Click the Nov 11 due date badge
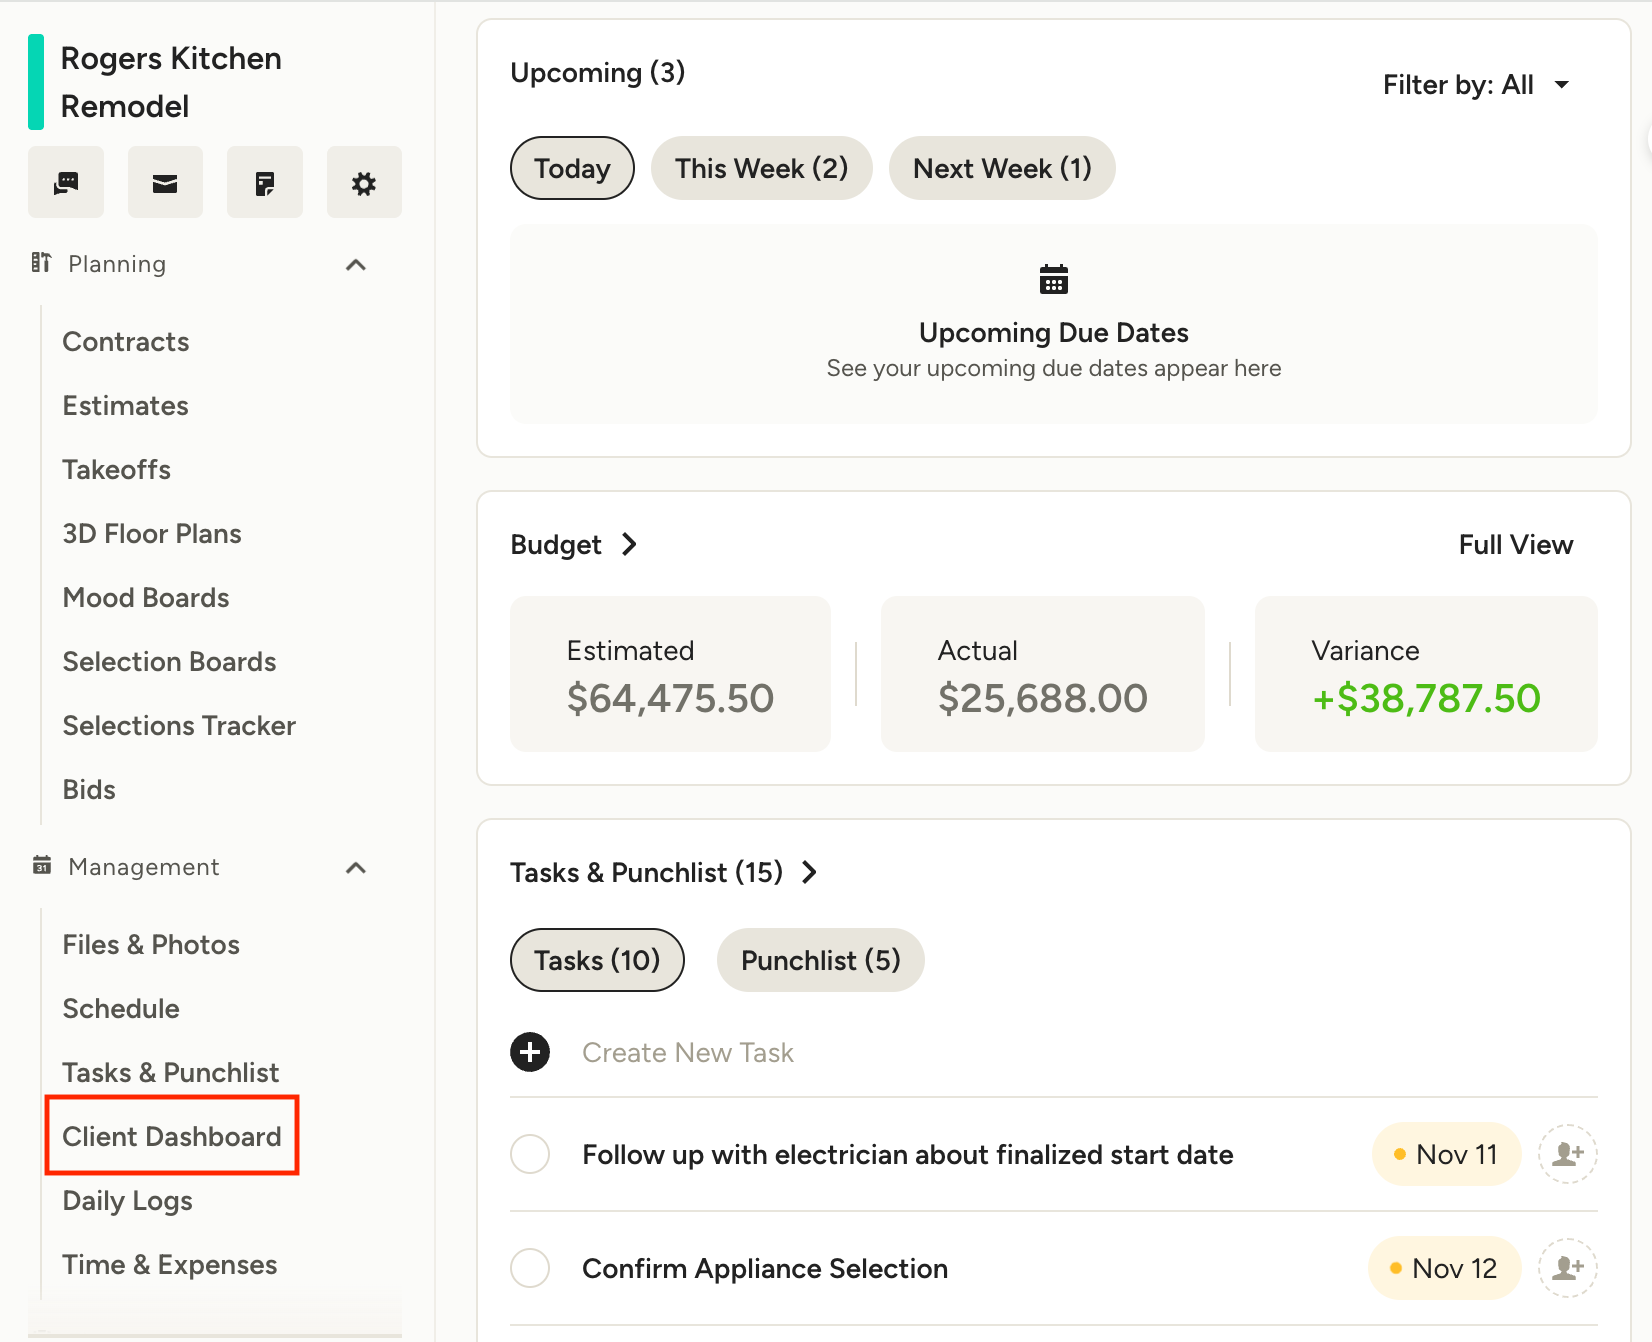Viewport: 1652px width, 1342px height. [1446, 1154]
